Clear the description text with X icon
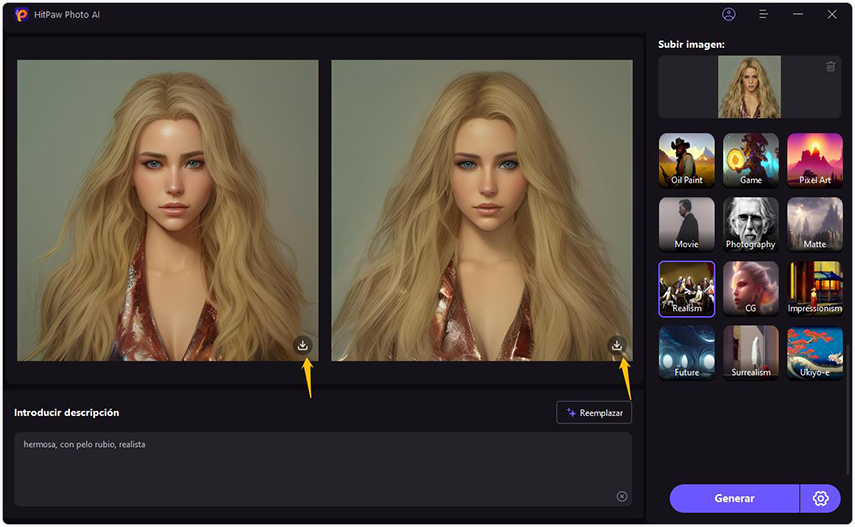855x527 pixels. (x=621, y=496)
